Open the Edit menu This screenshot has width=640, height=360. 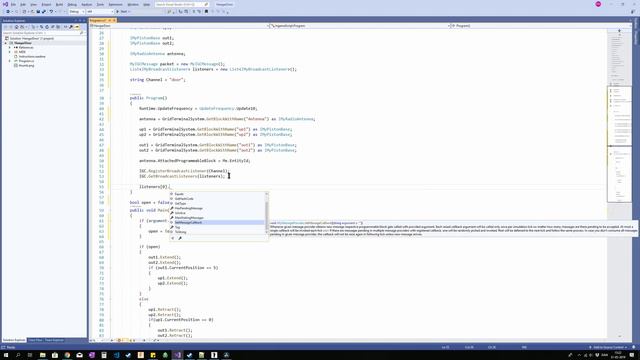tap(23, 4)
